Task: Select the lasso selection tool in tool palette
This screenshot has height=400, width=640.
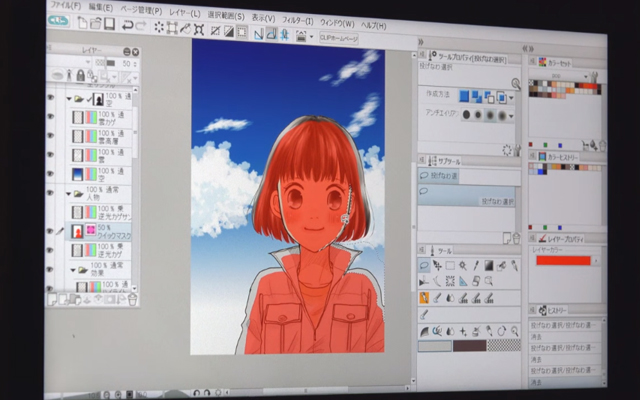Action: click(425, 264)
